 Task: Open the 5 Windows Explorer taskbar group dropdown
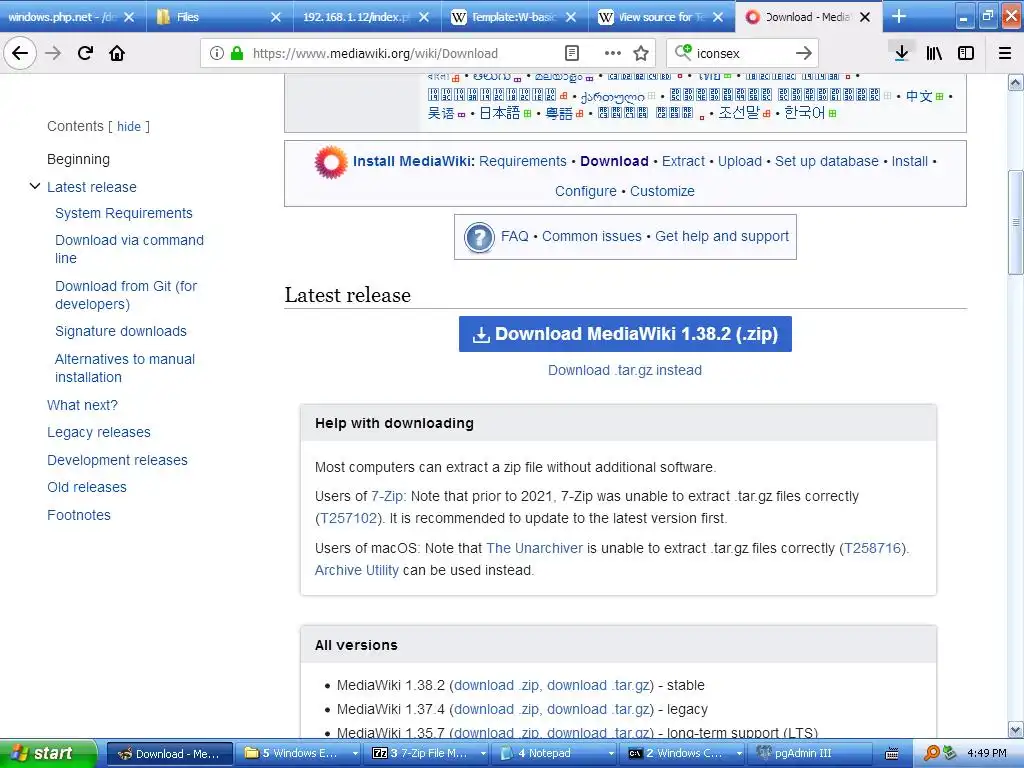click(x=355, y=754)
